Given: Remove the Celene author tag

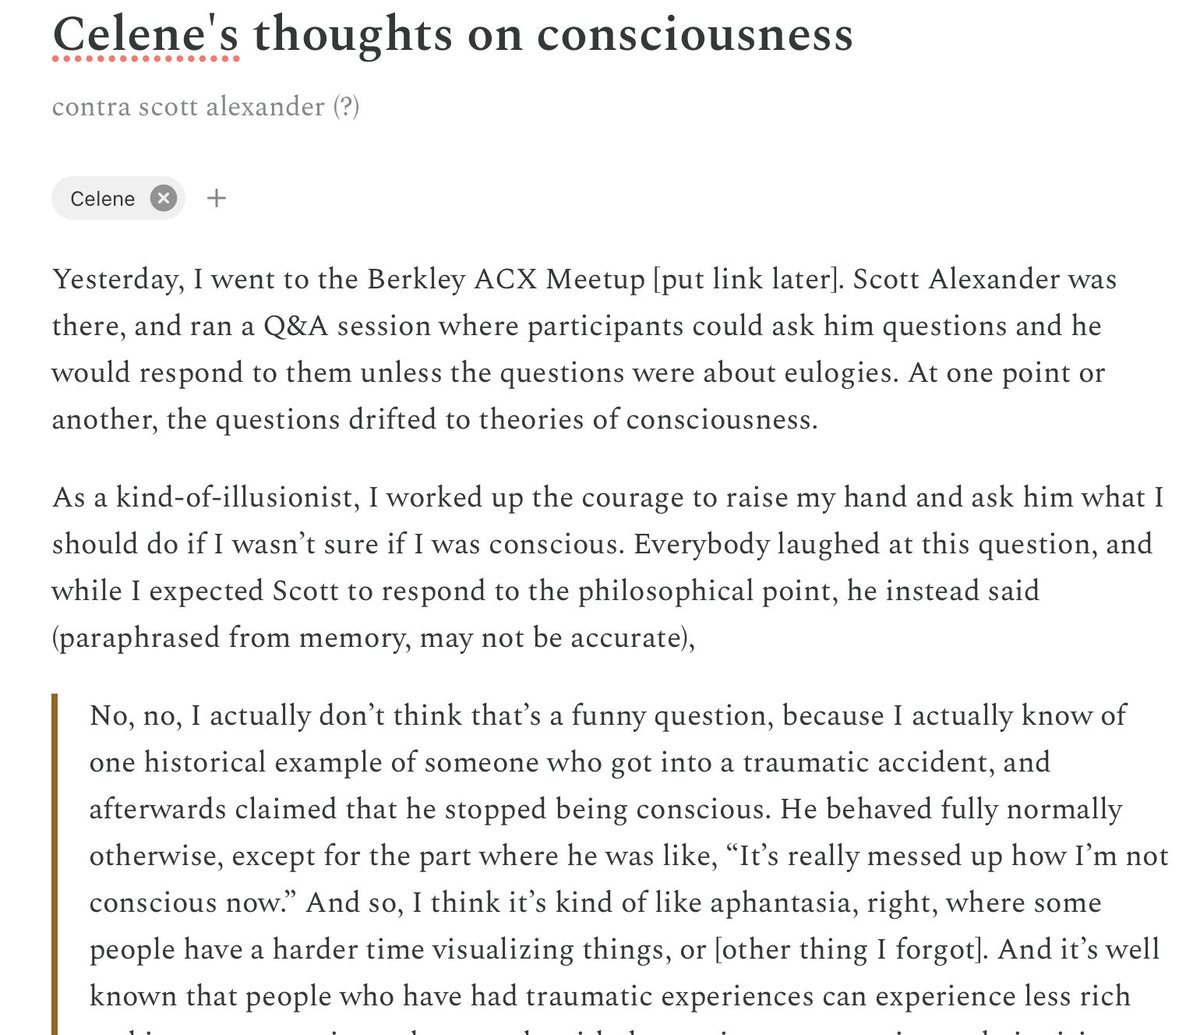Looking at the screenshot, I should coord(163,198).
